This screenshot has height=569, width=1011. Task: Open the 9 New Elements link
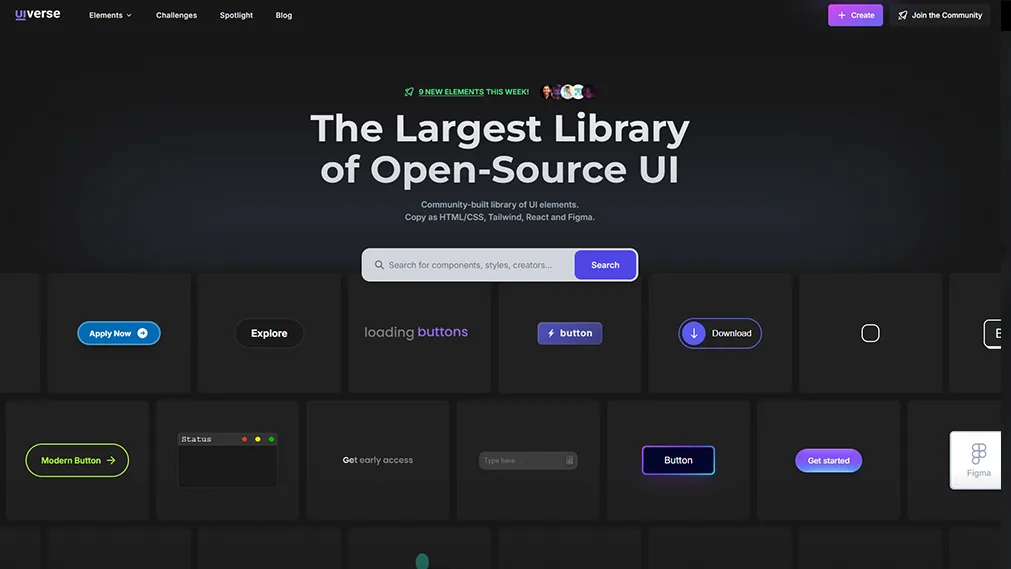click(x=451, y=92)
